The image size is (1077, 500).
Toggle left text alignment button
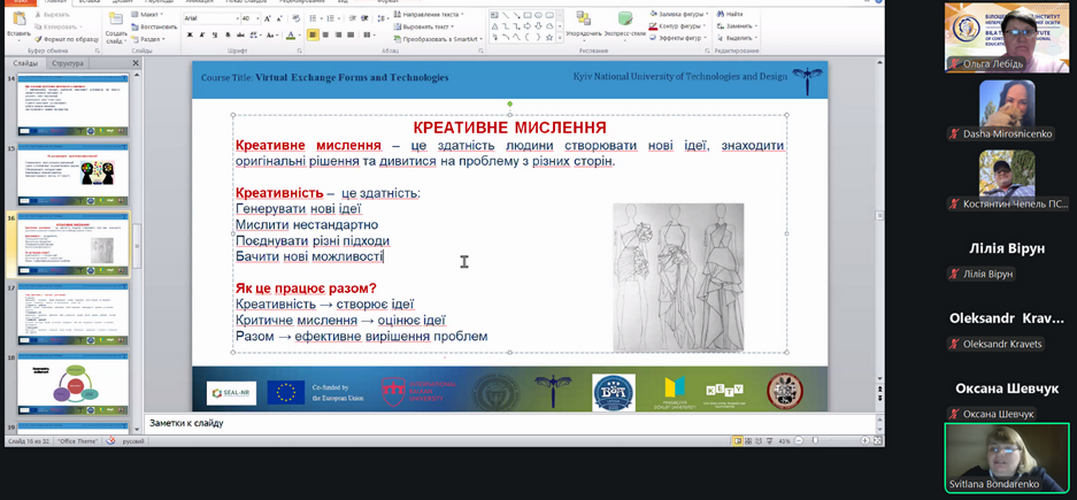(x=313, y=35)
